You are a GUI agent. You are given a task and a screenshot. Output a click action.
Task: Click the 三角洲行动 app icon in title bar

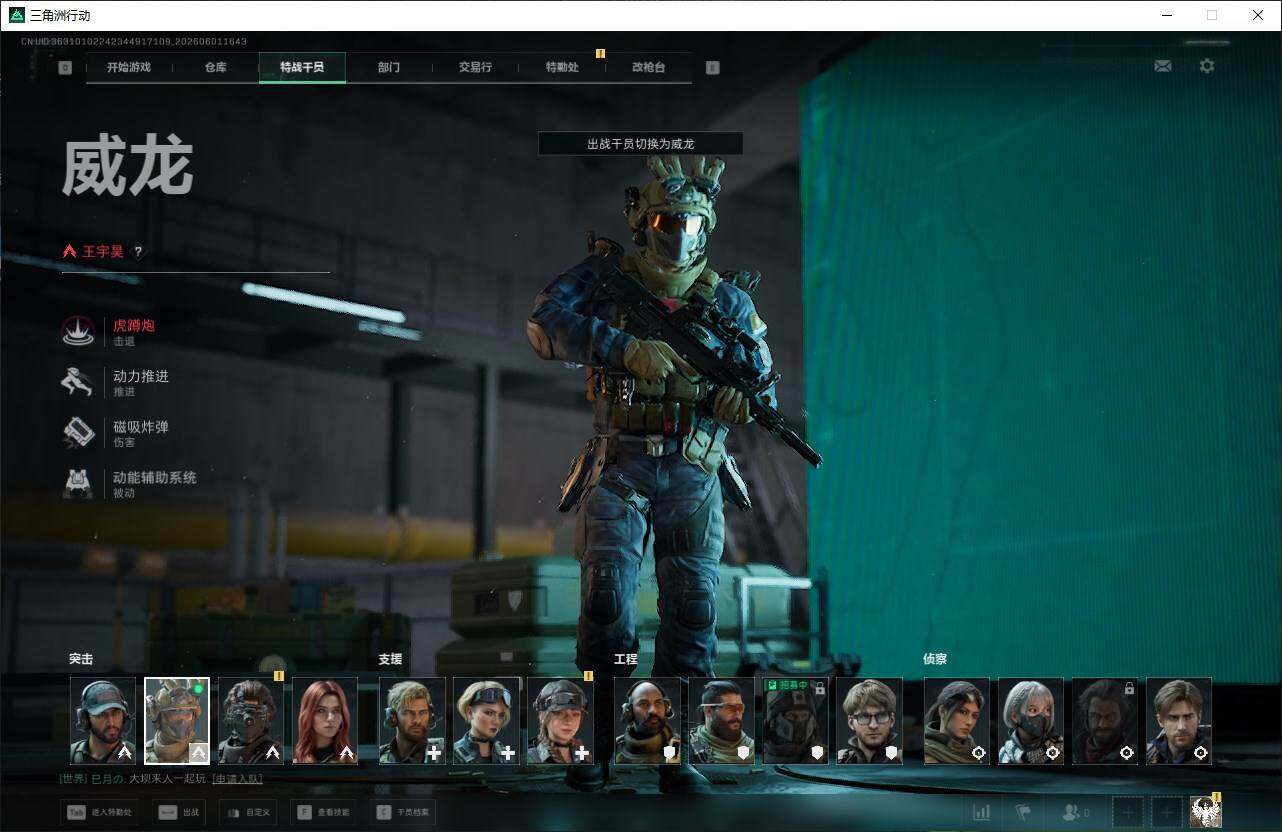(16, 15)
